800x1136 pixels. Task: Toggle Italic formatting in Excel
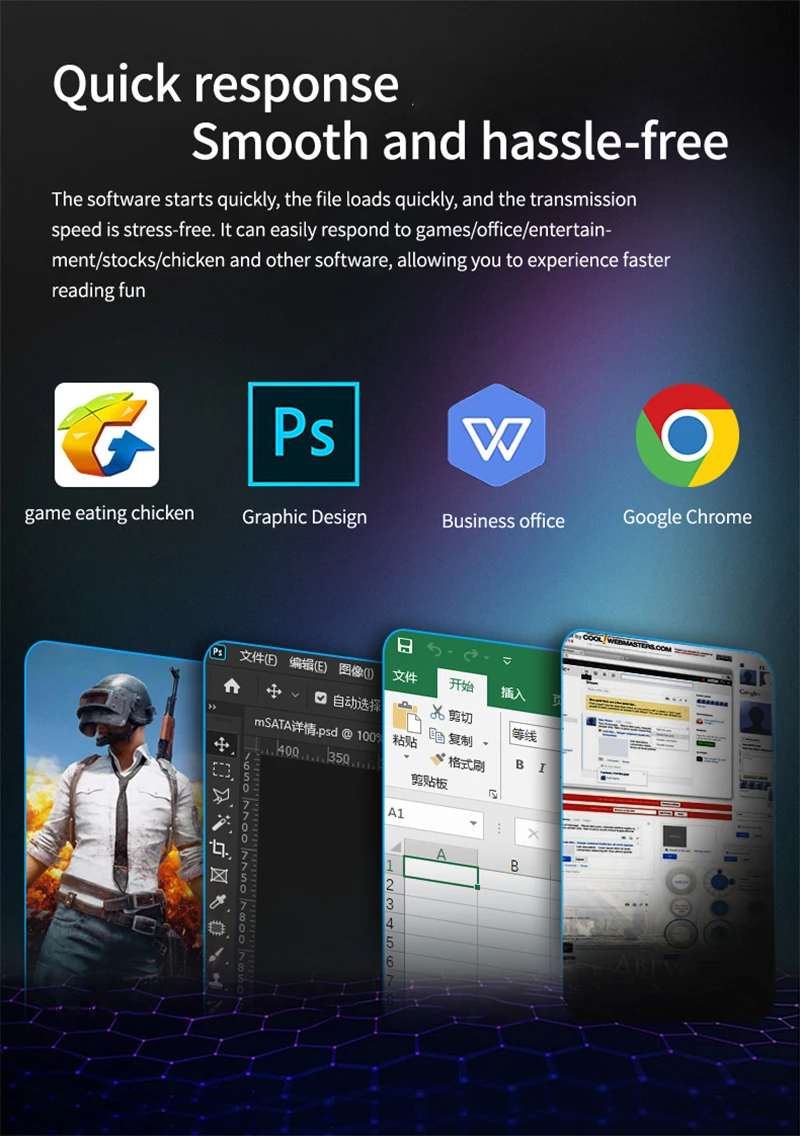pyautogui.click(x=542, y=767)
